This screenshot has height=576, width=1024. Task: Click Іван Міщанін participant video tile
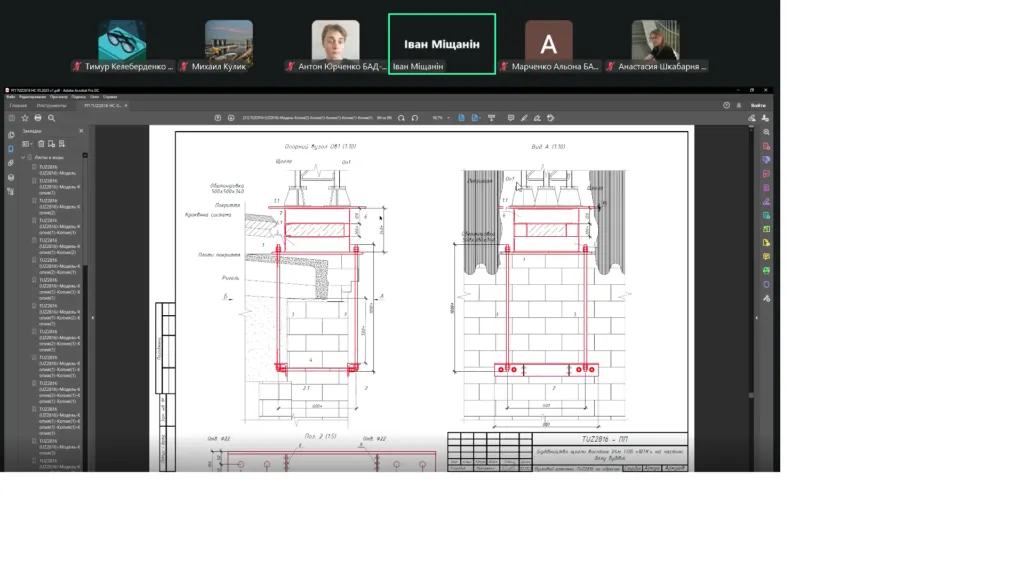[442, 44]
